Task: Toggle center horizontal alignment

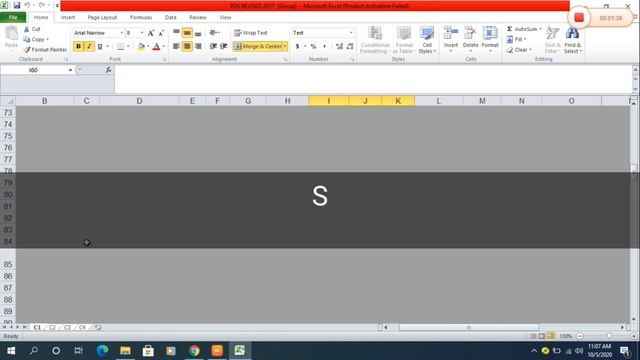Action: click(x=187, y=47)
